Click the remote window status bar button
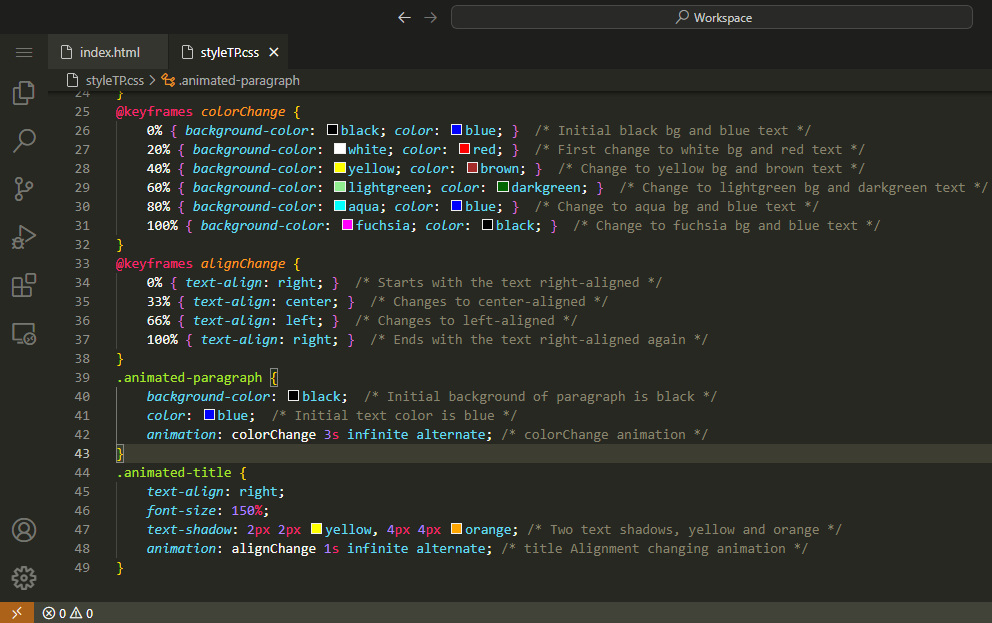 [x=16, y=613]
